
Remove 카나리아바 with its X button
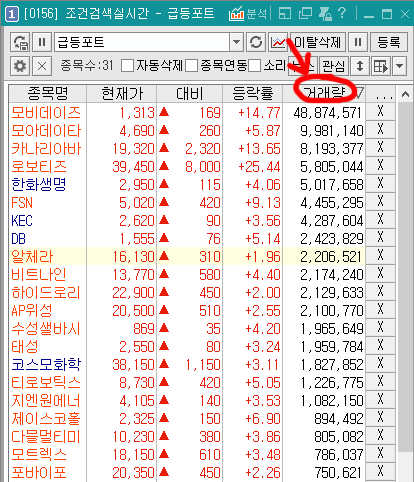click(380, 147)
